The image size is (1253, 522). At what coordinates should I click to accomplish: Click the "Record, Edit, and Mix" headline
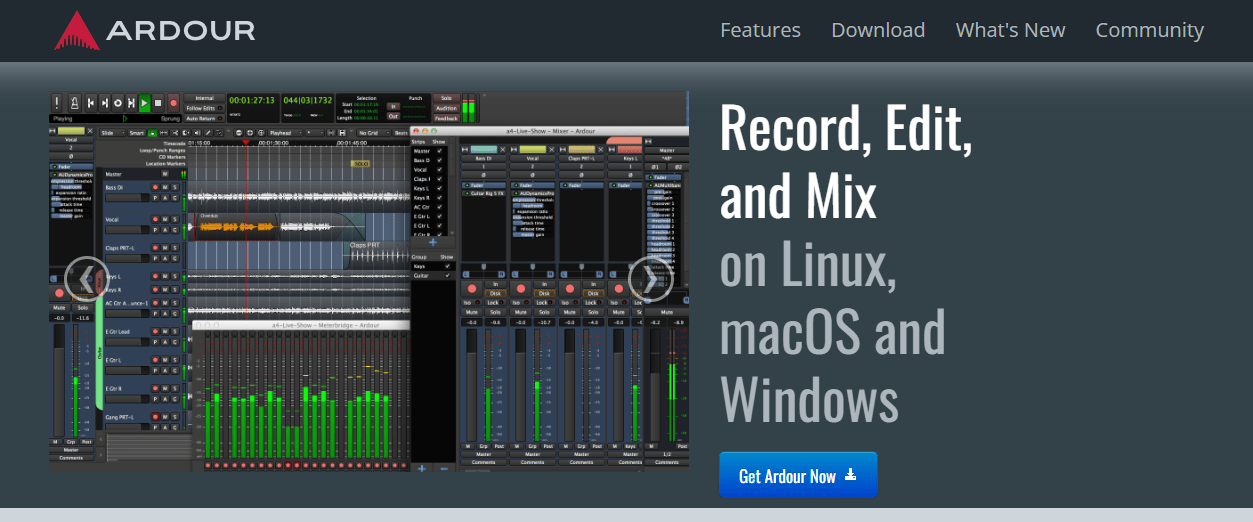click(x=846, y=163)
